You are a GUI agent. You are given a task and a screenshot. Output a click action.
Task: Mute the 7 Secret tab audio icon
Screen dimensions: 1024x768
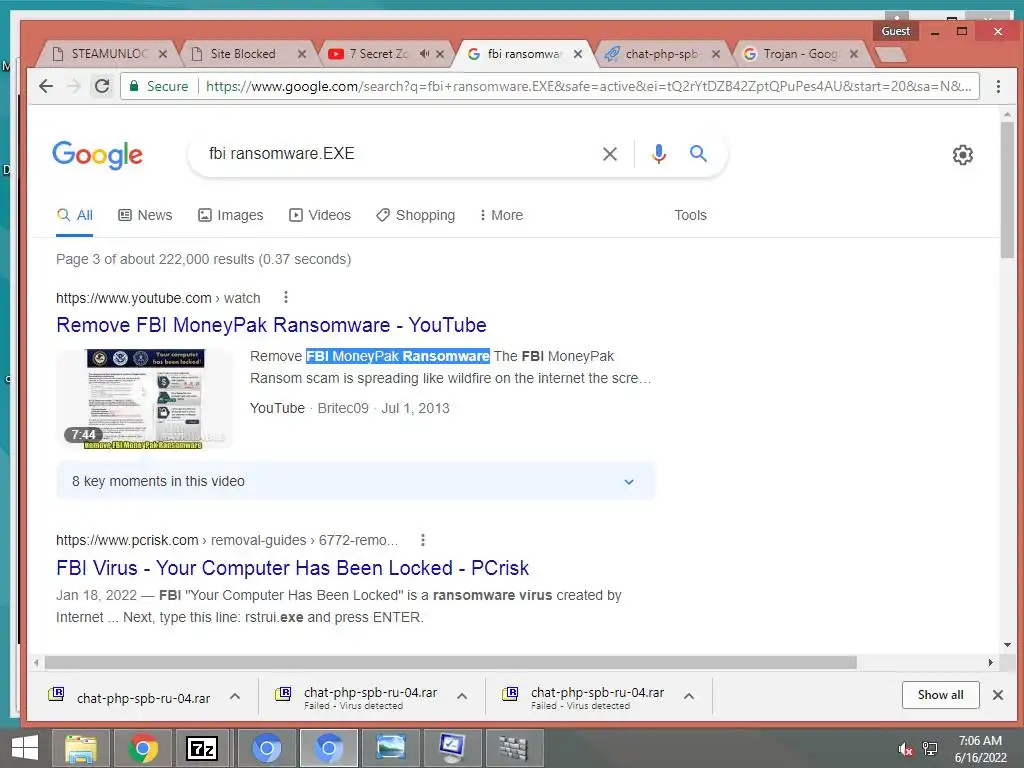424,54
